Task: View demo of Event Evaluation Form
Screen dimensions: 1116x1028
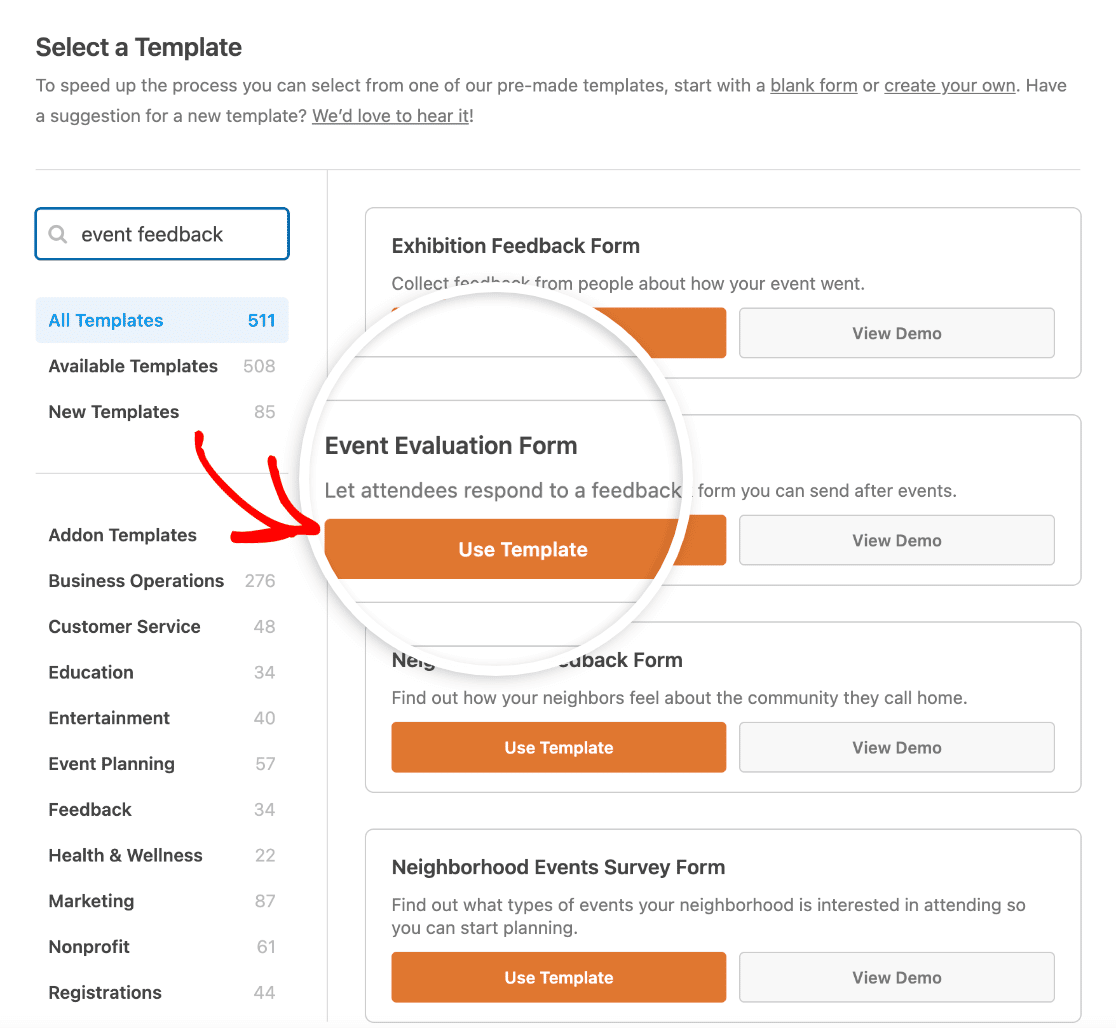Action: [897, 540]
